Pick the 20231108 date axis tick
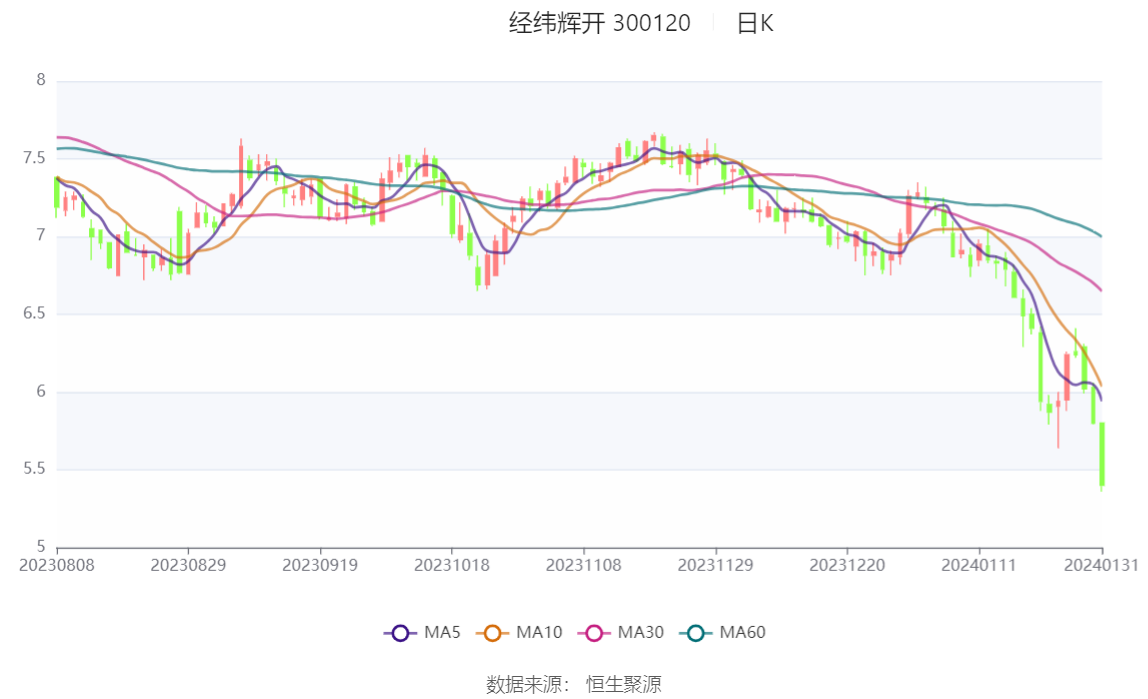 (x=584, y=565)
